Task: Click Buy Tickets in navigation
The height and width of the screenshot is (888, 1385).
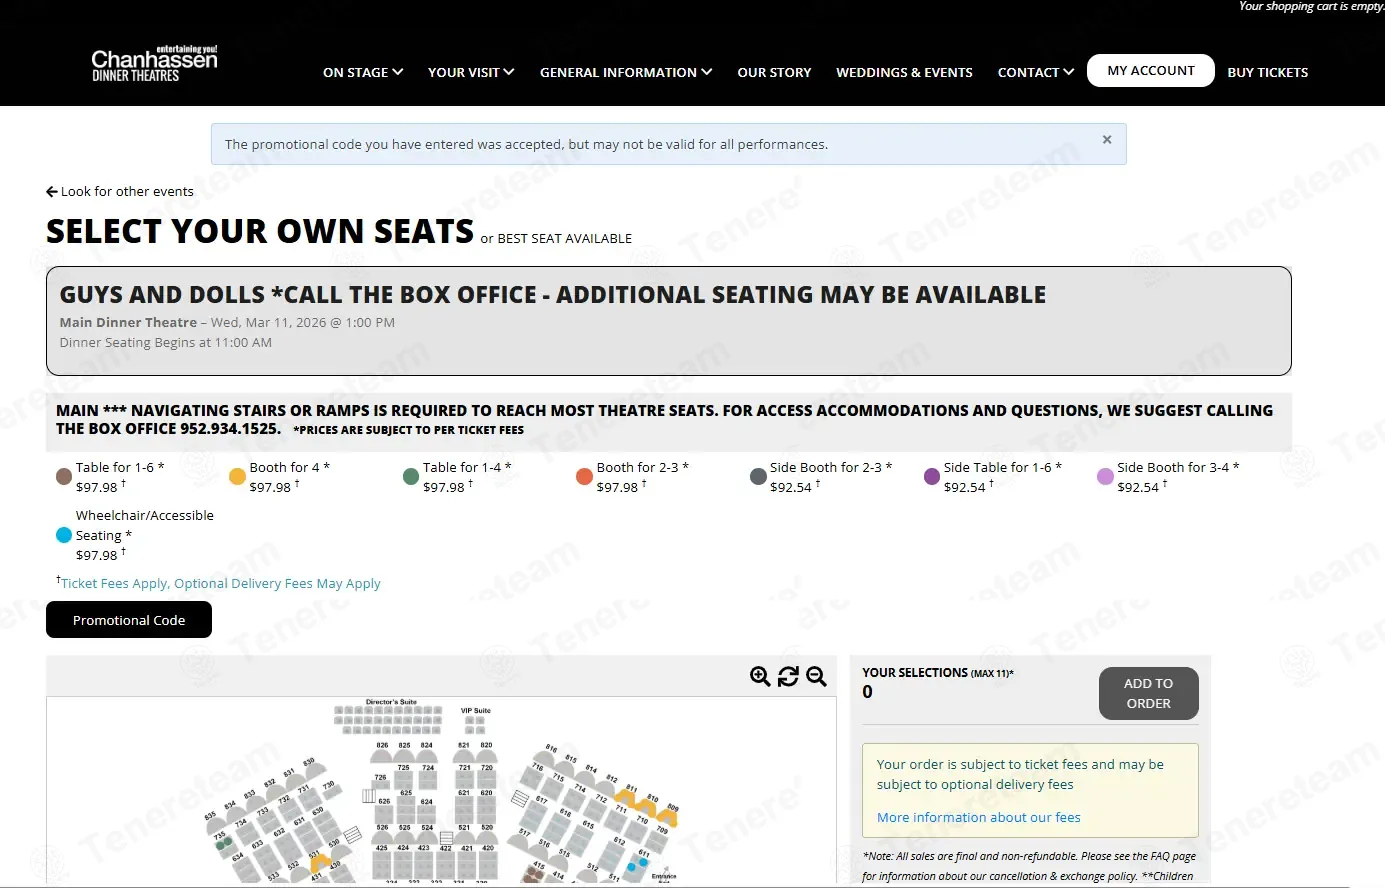Action: point(1268,72)
